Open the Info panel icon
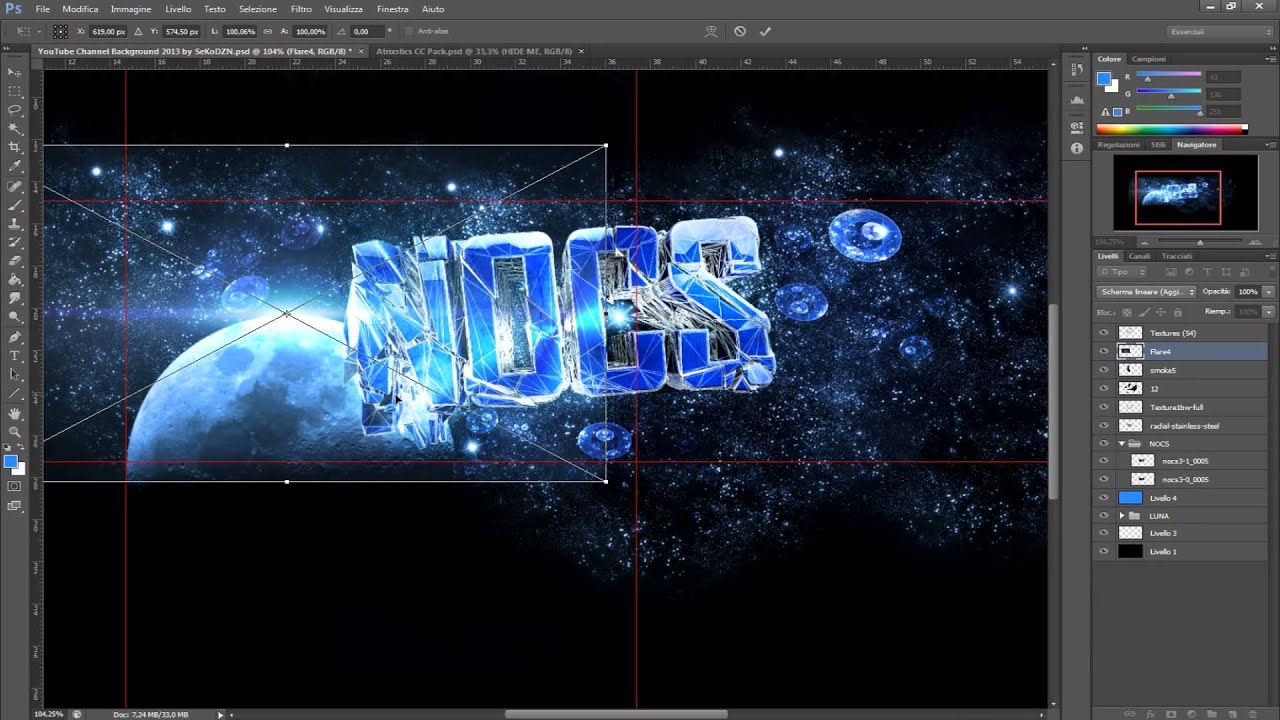 (1077, 148)
